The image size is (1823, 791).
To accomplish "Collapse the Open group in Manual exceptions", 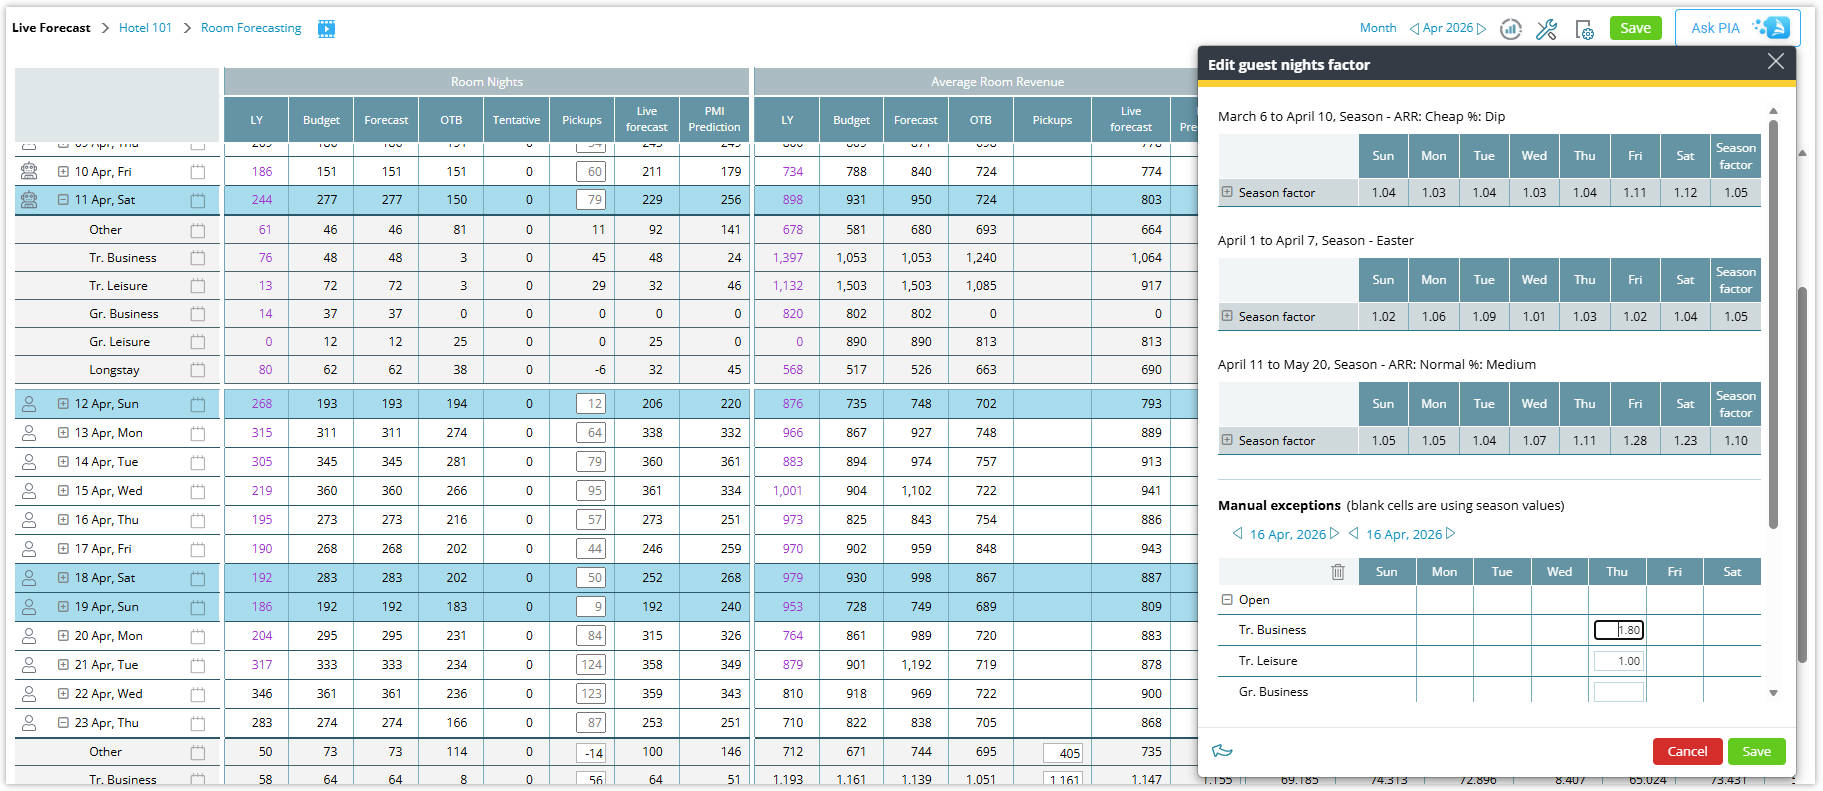I will click(x=1227, y=600).
